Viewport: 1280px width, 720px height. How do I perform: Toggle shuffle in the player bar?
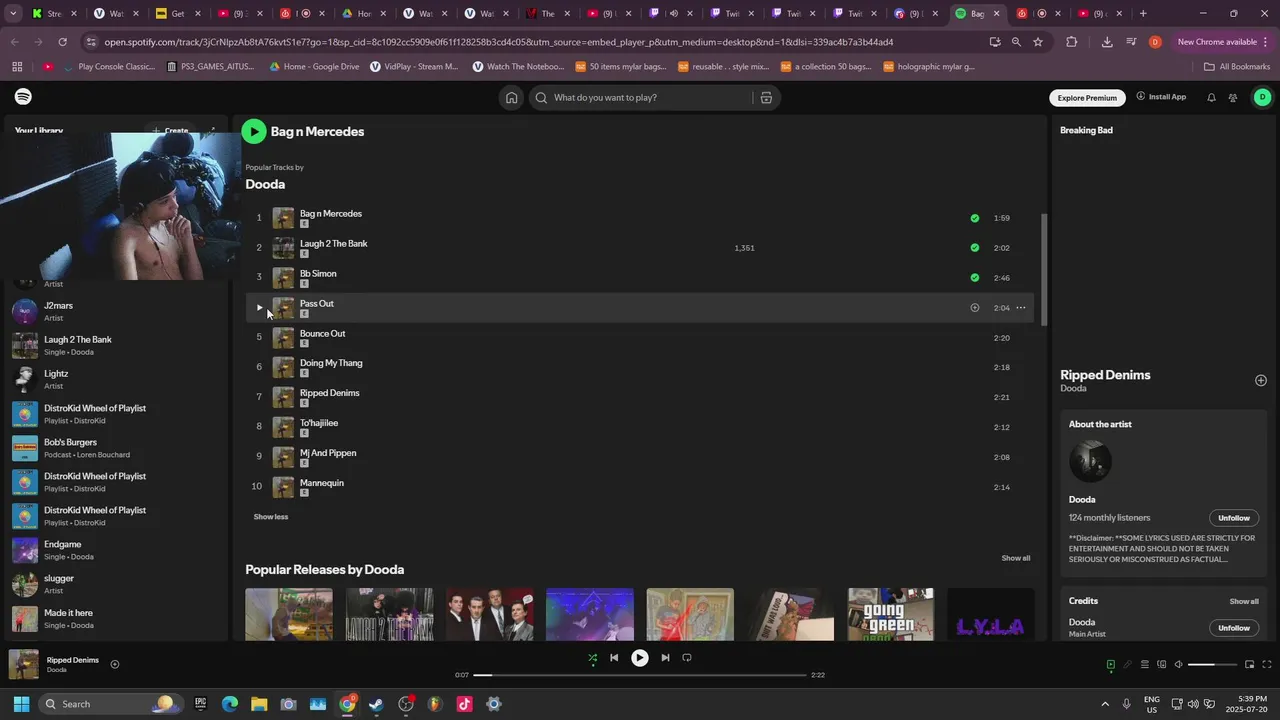click(592, 658)
